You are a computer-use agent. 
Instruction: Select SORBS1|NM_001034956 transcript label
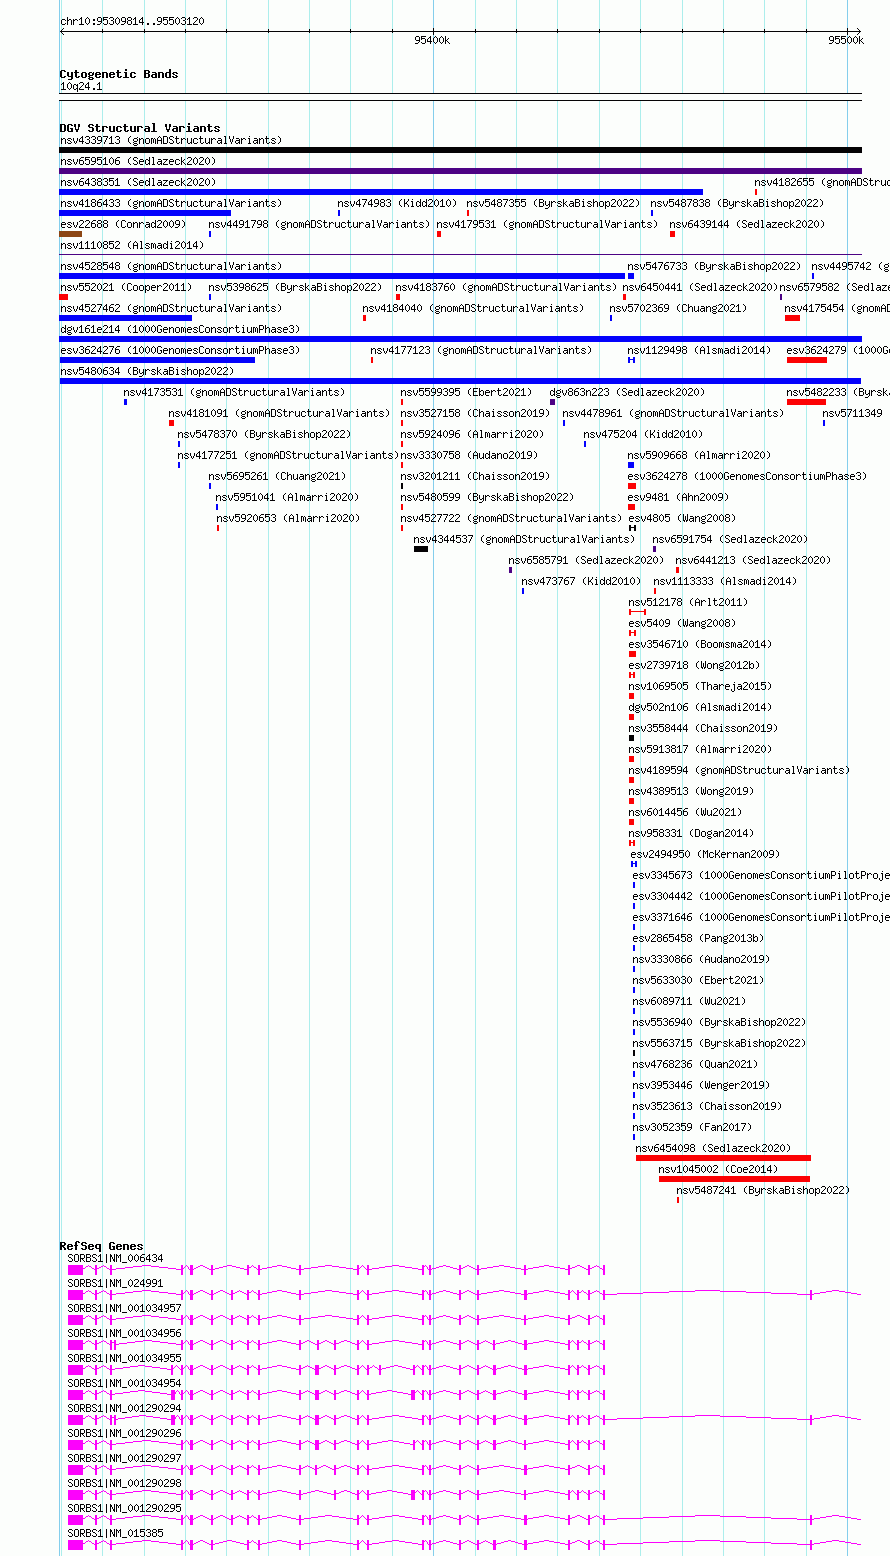point(125,1333)
